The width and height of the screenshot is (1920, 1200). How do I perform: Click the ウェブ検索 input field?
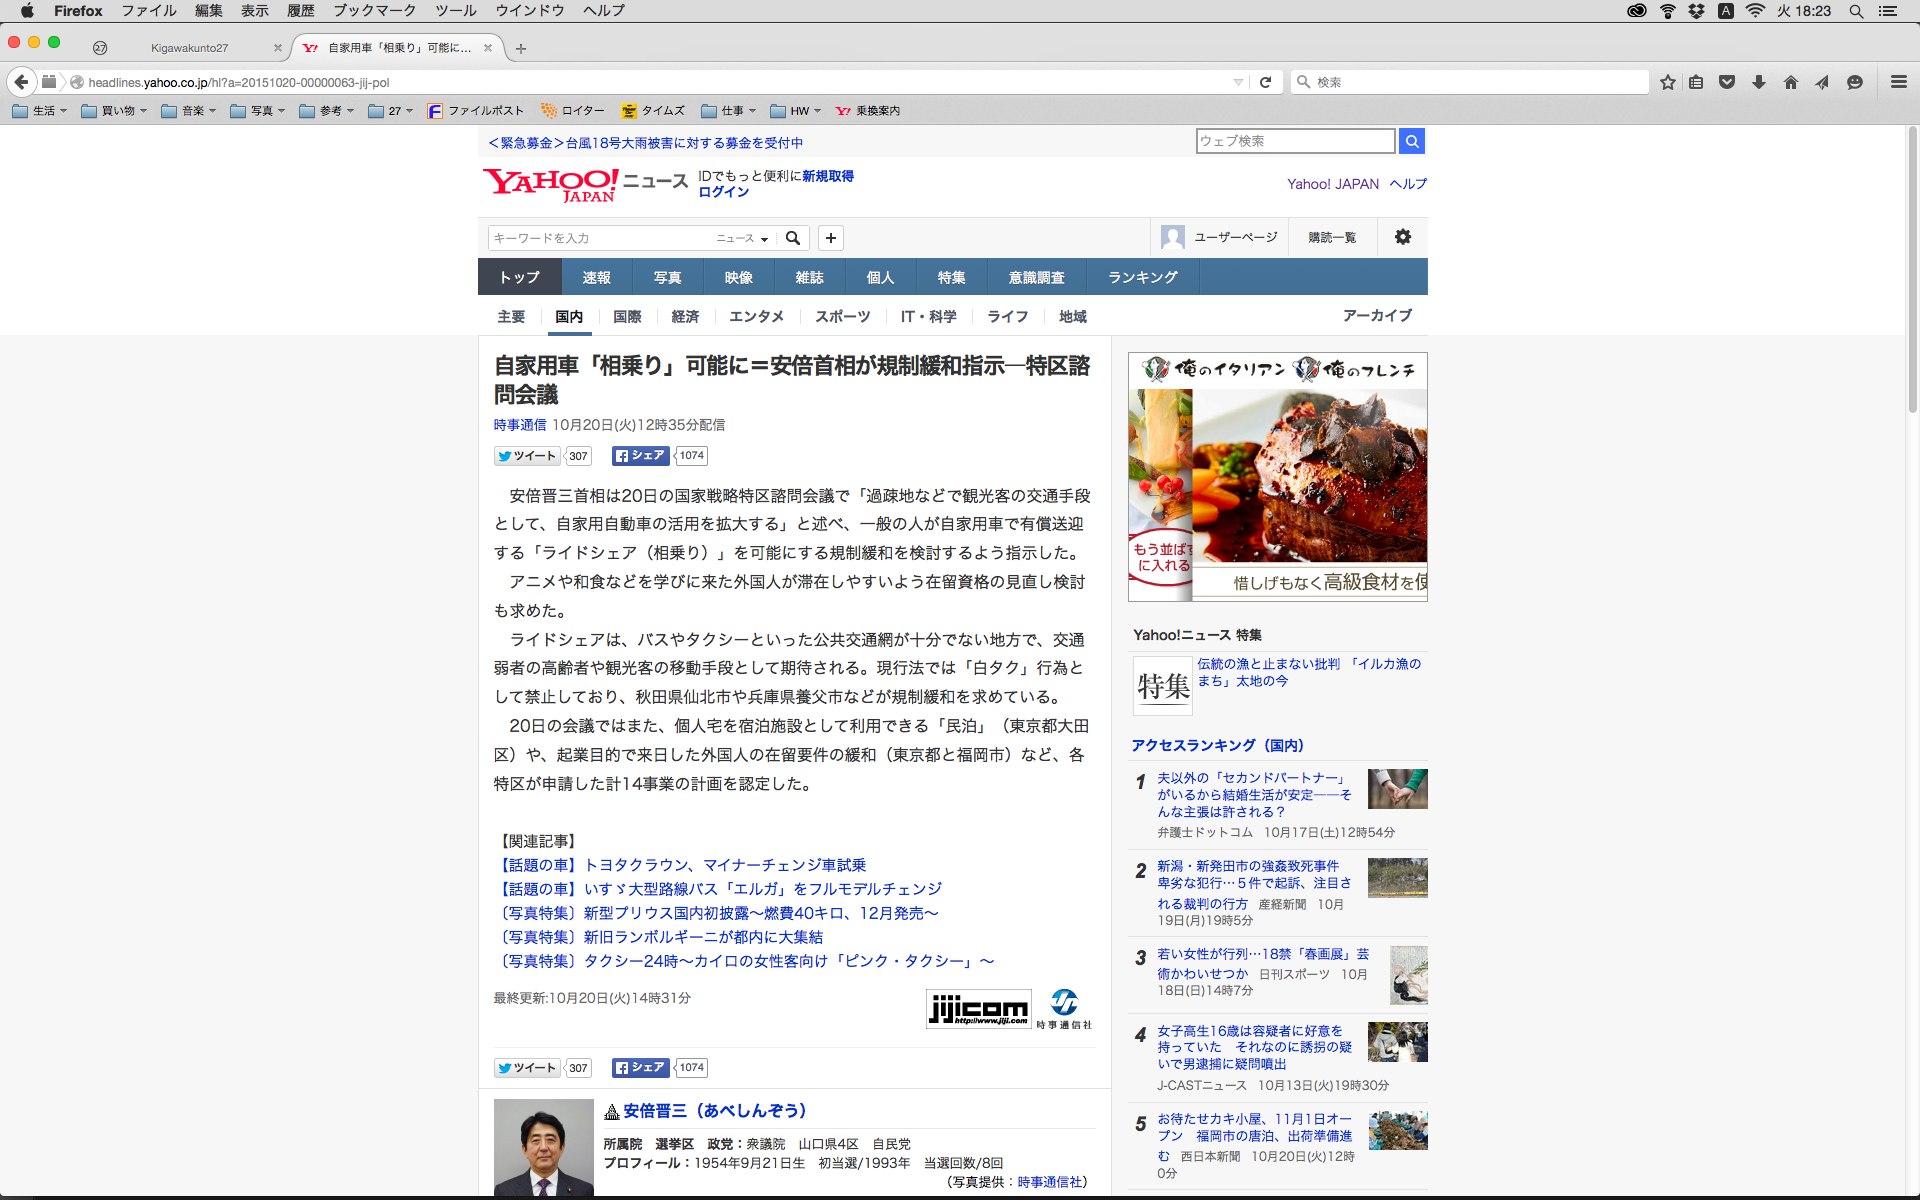click(1294, 141)
